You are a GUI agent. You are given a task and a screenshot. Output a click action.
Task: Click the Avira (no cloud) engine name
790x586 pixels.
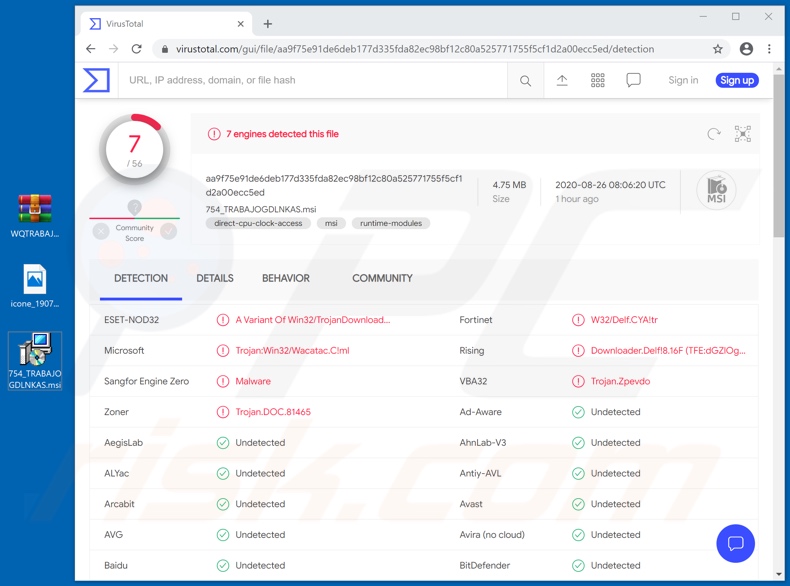(492, 535)
